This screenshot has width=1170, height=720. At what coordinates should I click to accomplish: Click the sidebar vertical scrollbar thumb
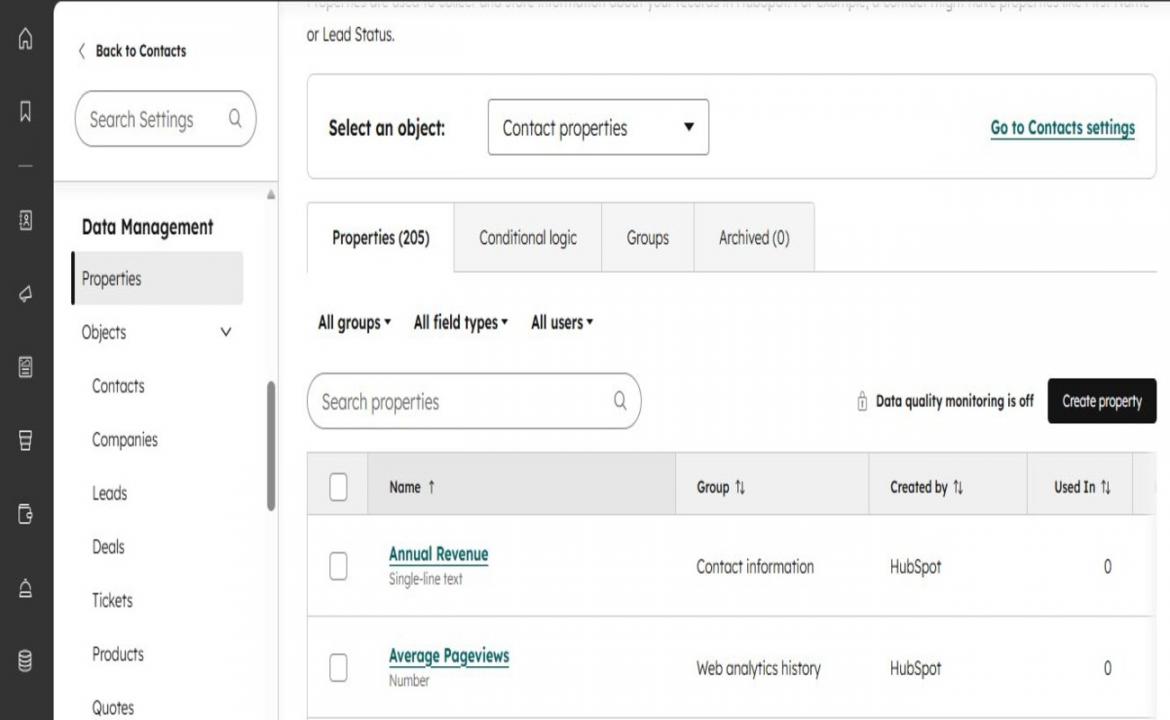coord(271,445)
